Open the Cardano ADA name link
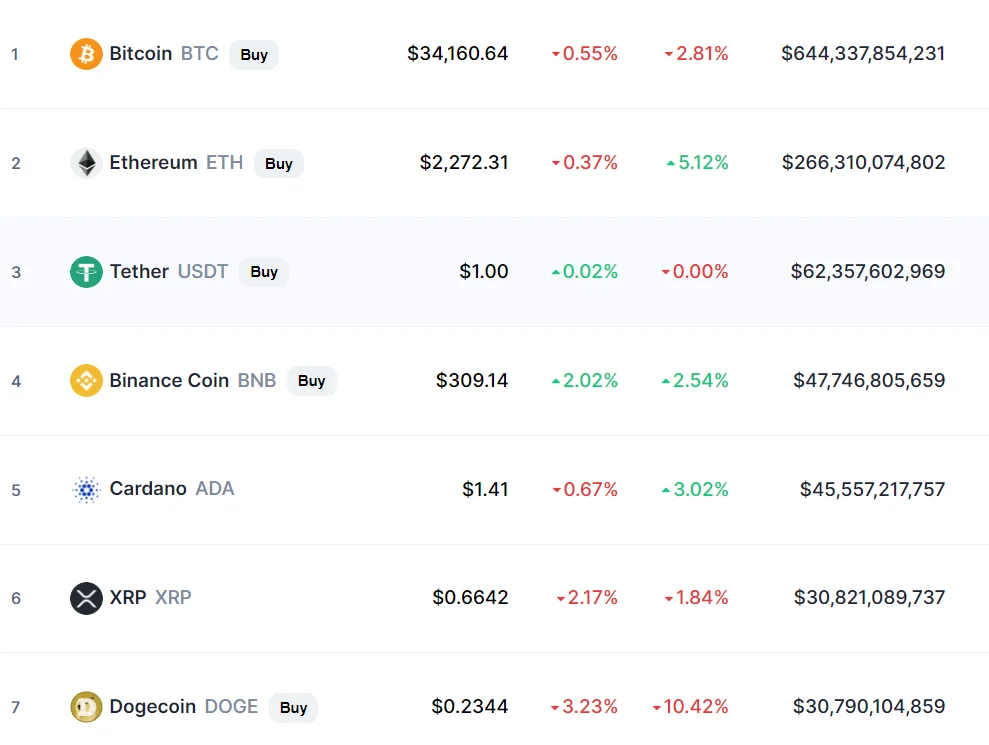The width and height of the screenshot is (989, 745). (x=172, y=489)
